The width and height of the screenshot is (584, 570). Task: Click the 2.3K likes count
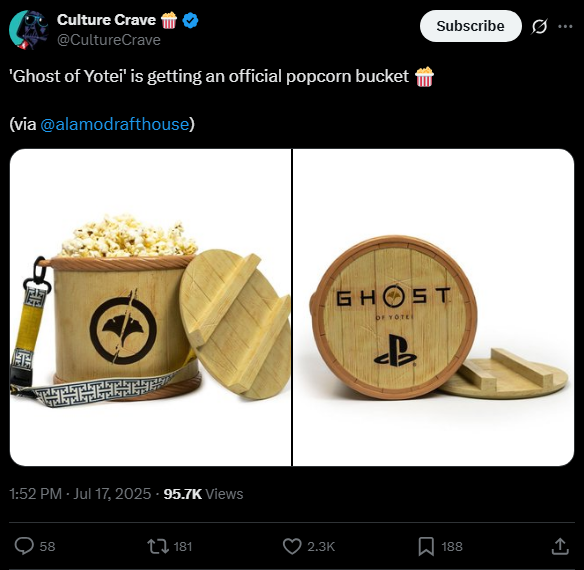[321, 547]
